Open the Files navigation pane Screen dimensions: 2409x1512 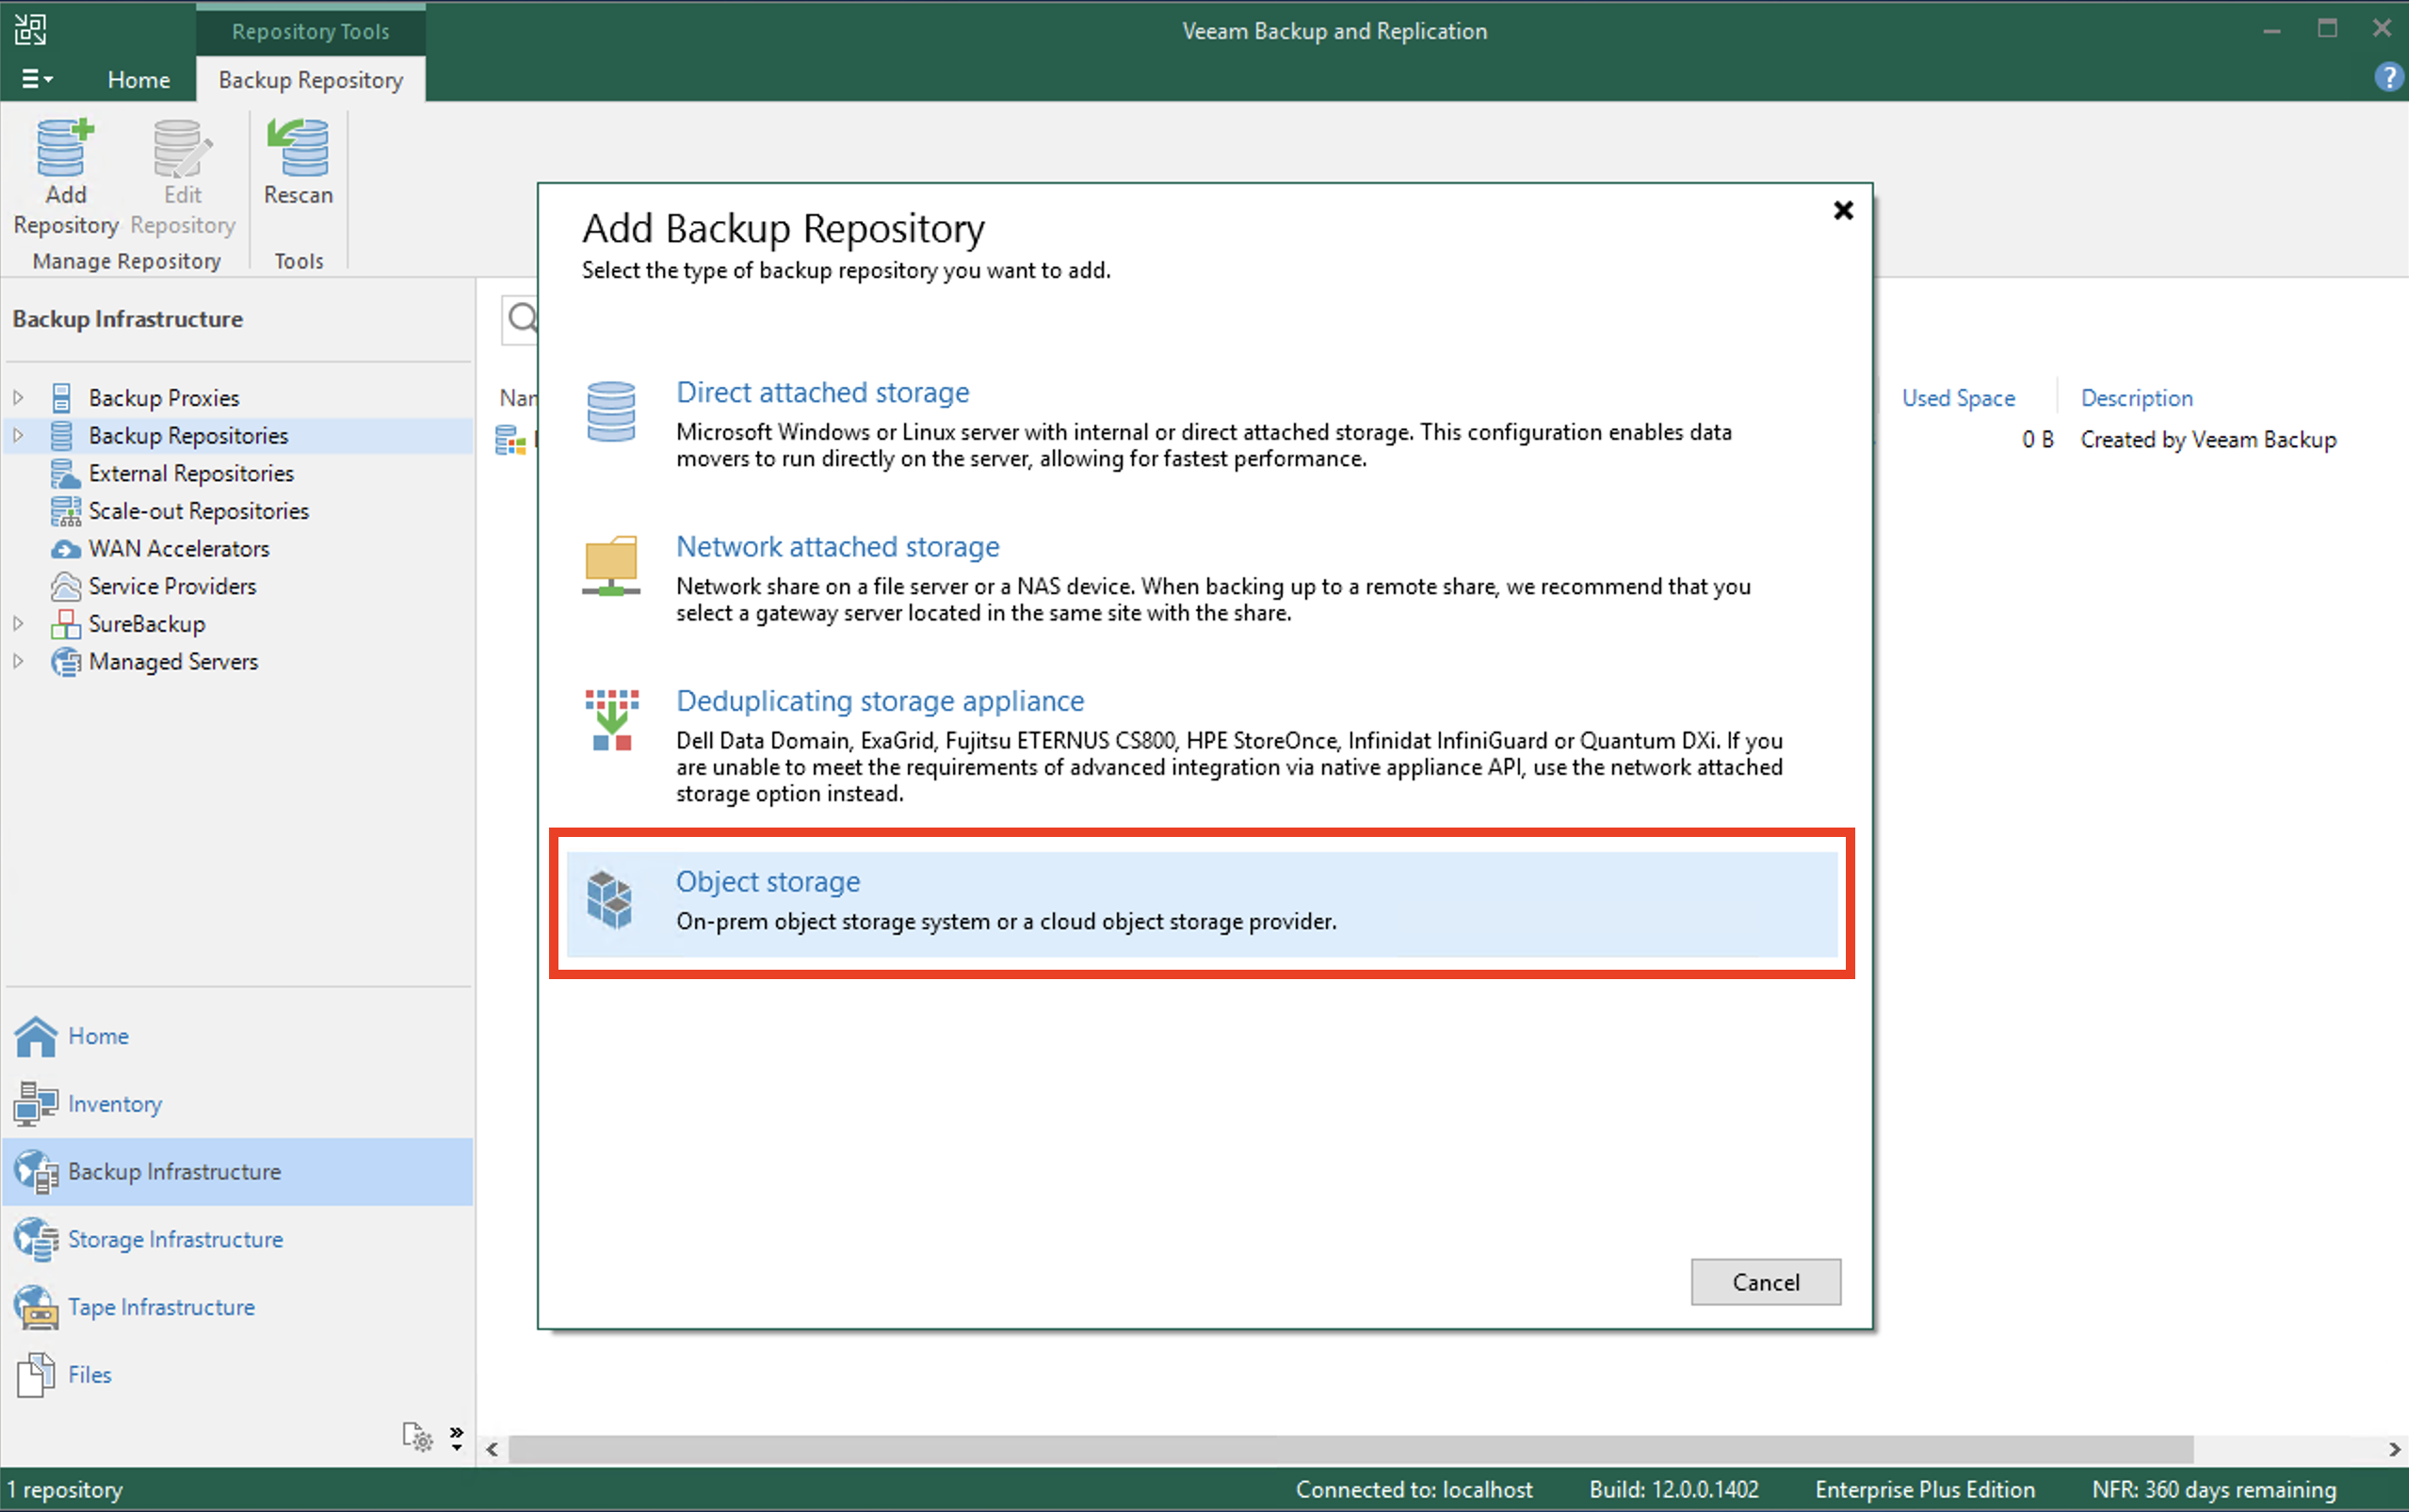(x=238, y=1374)
